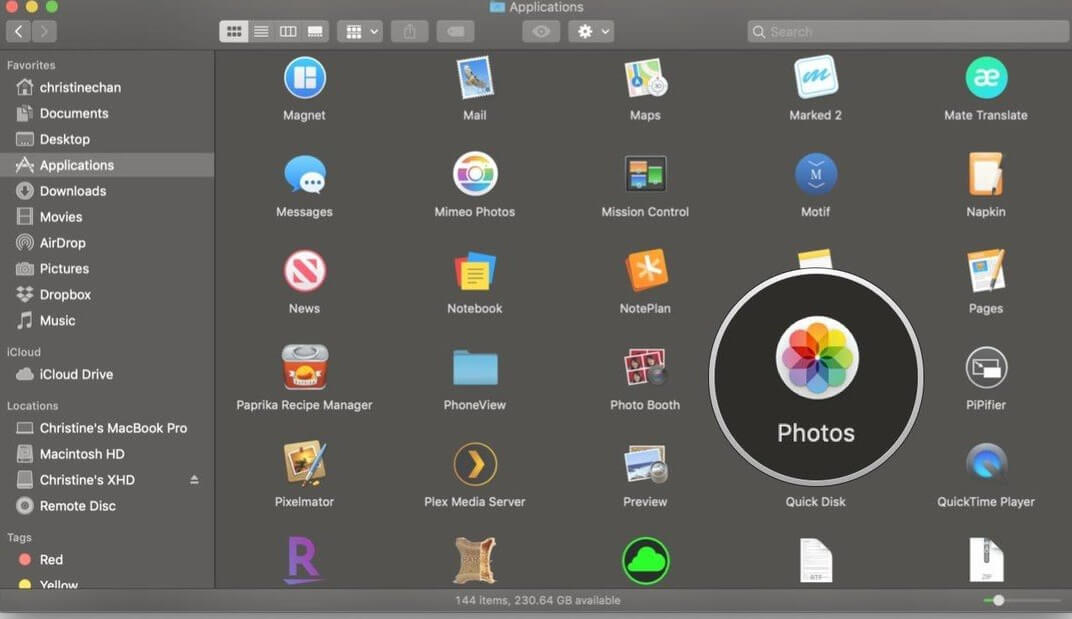The image size is (1072, 619).
Task: Go to Desktop in the sidebar
Action: click(107, 140)
